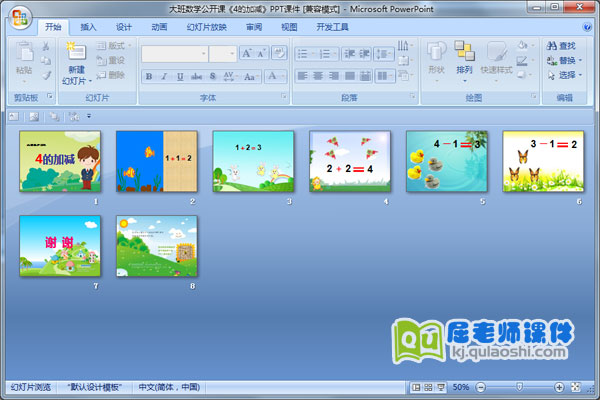The height and width of the screenshot is (400, 600).
Task: Open the 动画 (Animations) tab
Action: pyautogui.click(x=159, y=27)
